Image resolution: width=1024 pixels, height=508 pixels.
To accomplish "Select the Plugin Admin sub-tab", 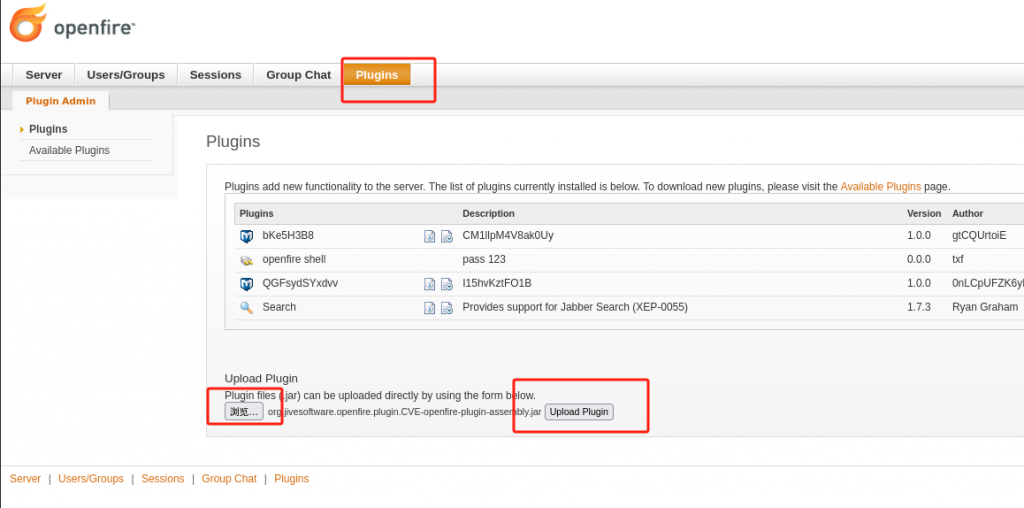I will pos(61,101).
